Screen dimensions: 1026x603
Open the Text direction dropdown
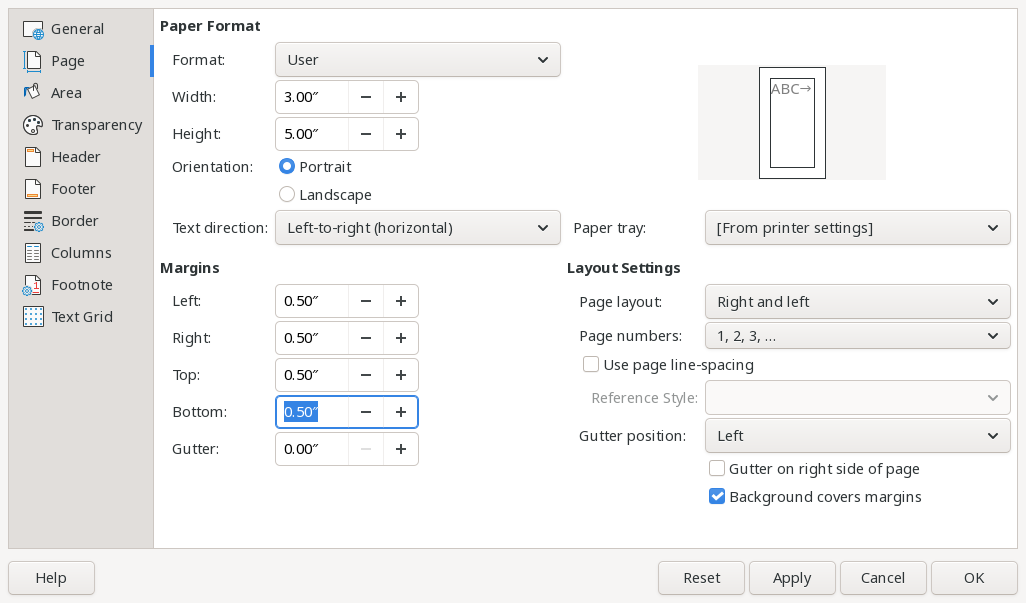pos(417,228)
